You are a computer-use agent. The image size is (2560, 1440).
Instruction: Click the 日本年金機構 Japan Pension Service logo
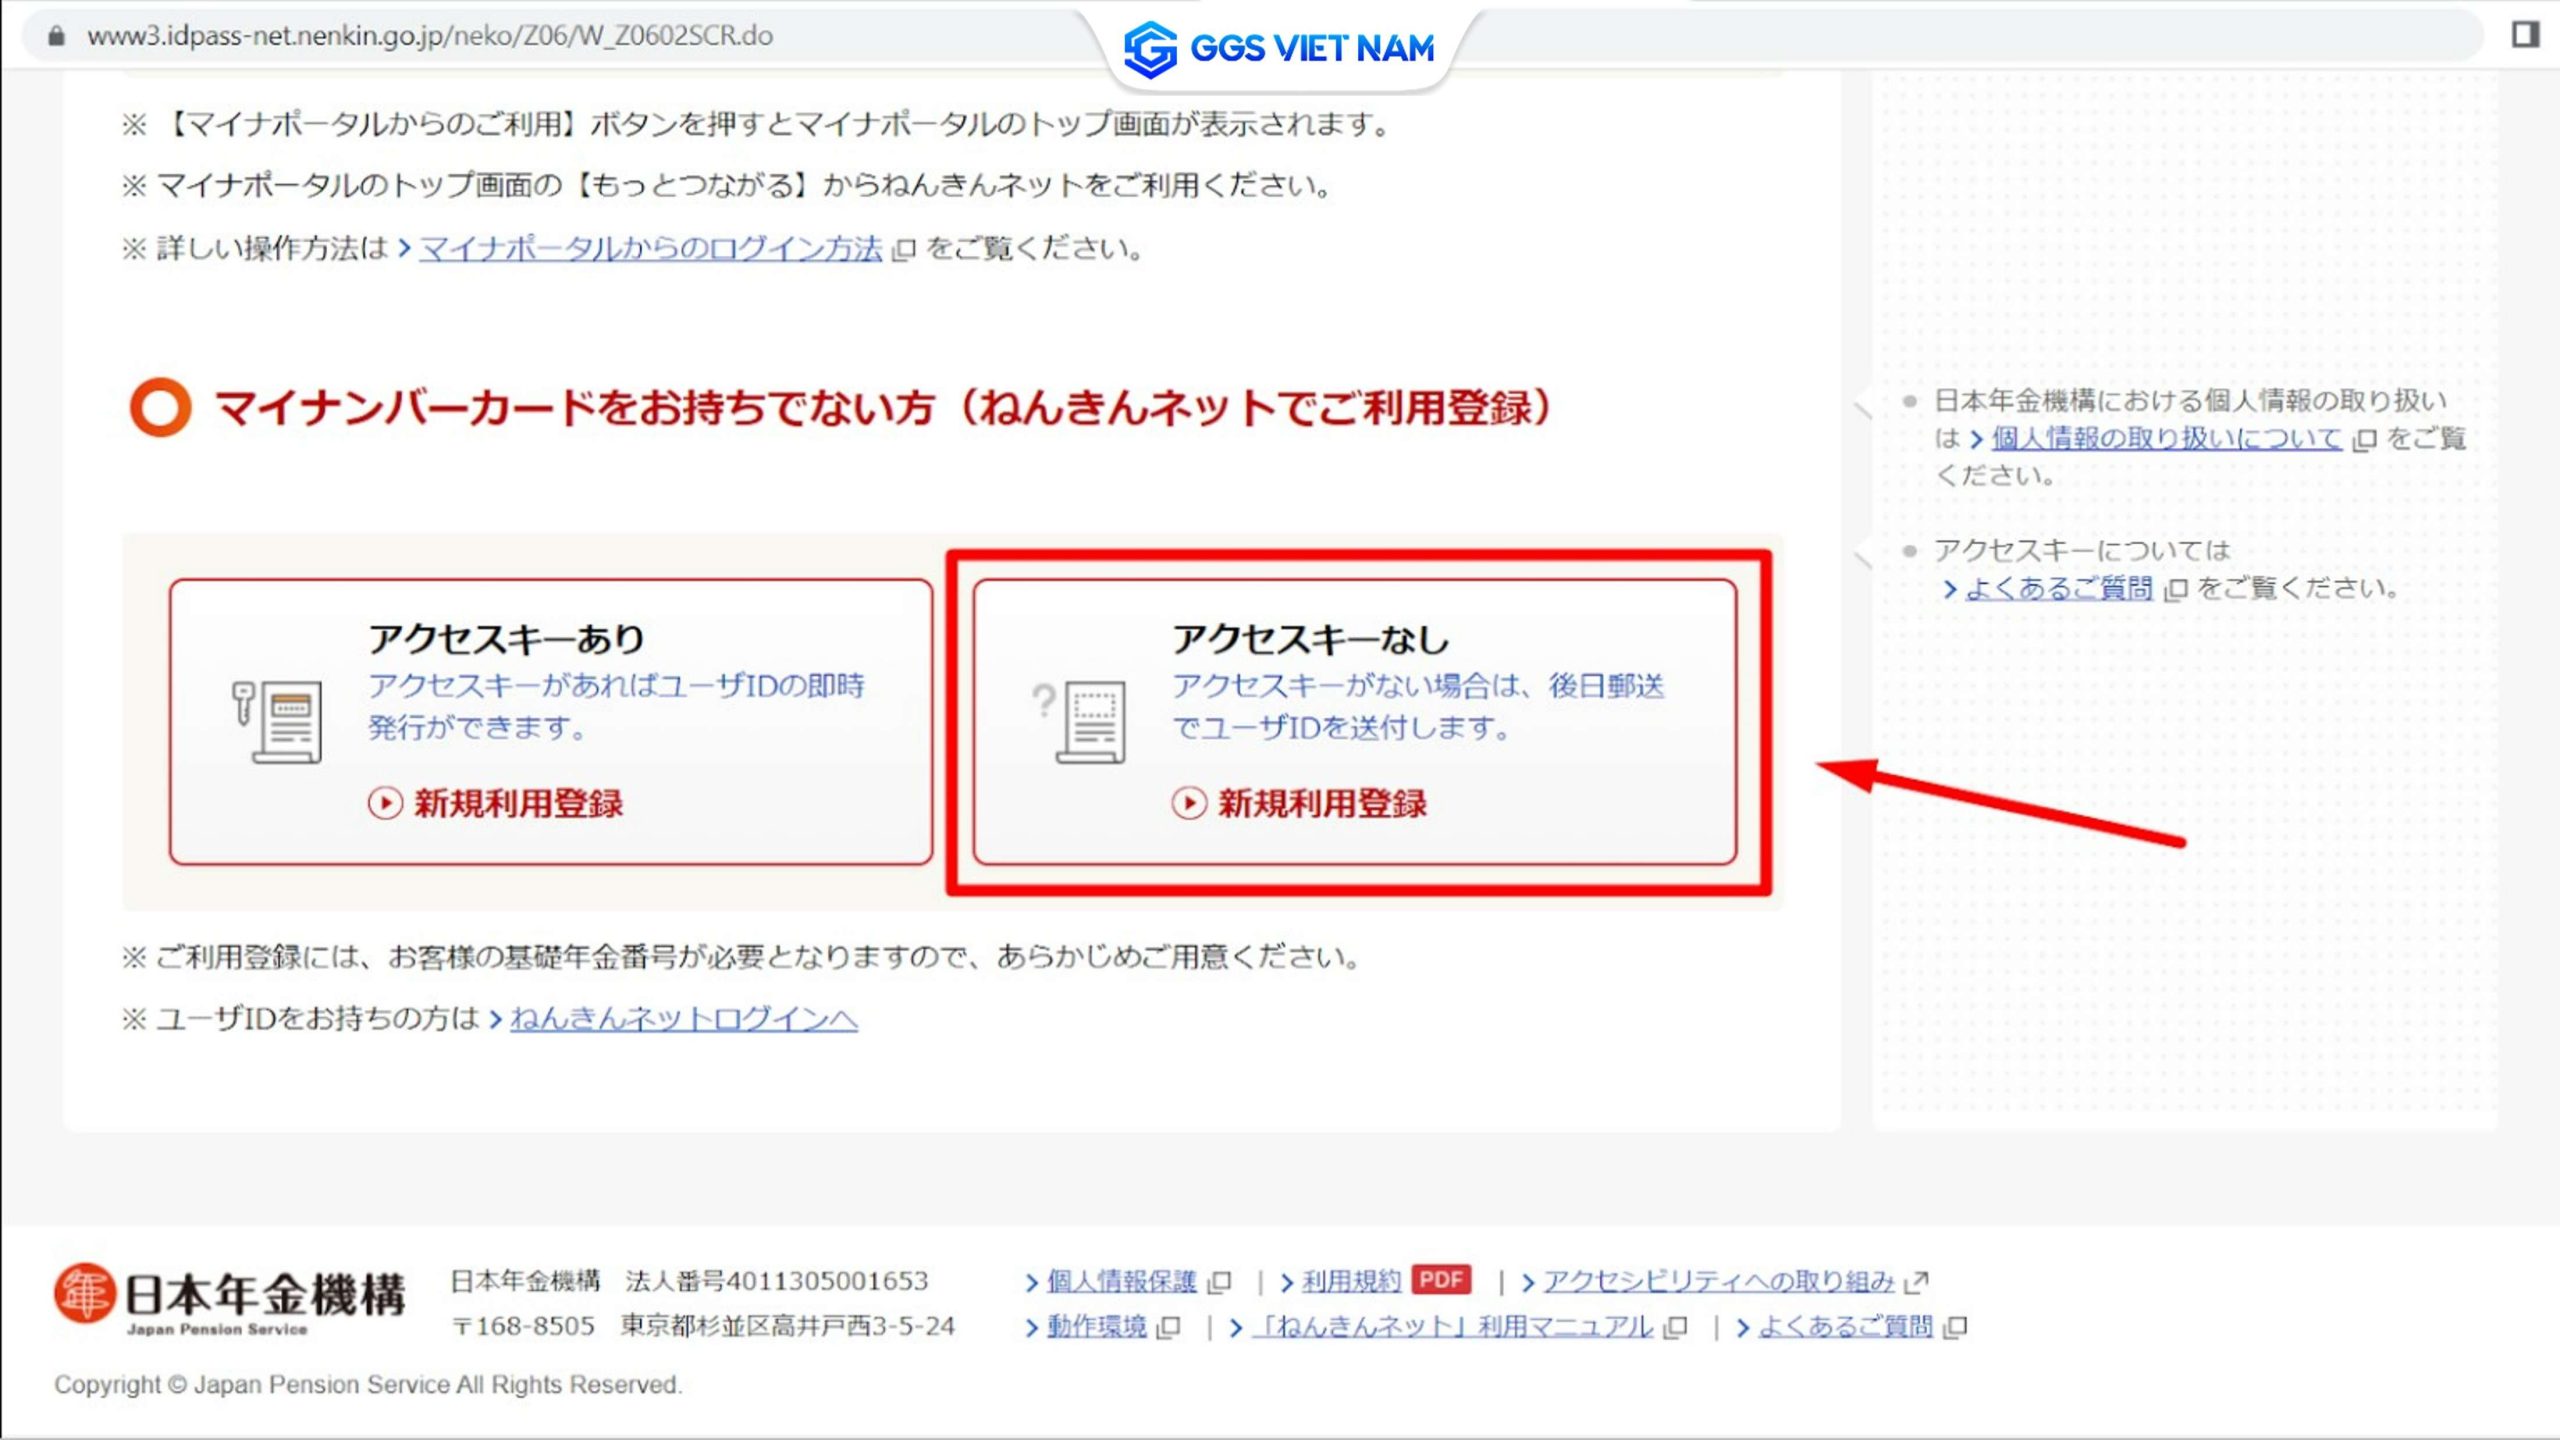click(x=230, y=1298)
